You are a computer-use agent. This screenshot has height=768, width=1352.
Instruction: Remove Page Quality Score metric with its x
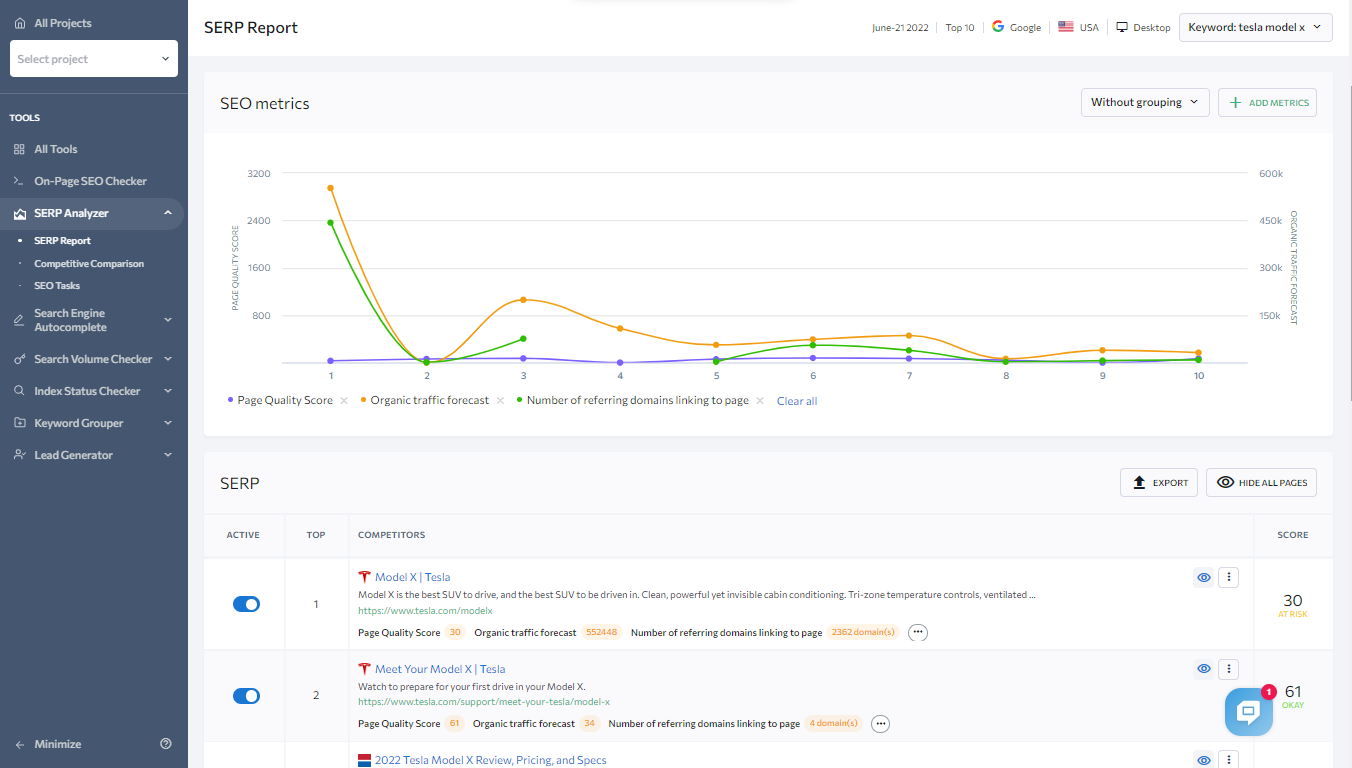pyautogui.click(x=344, y=400)
